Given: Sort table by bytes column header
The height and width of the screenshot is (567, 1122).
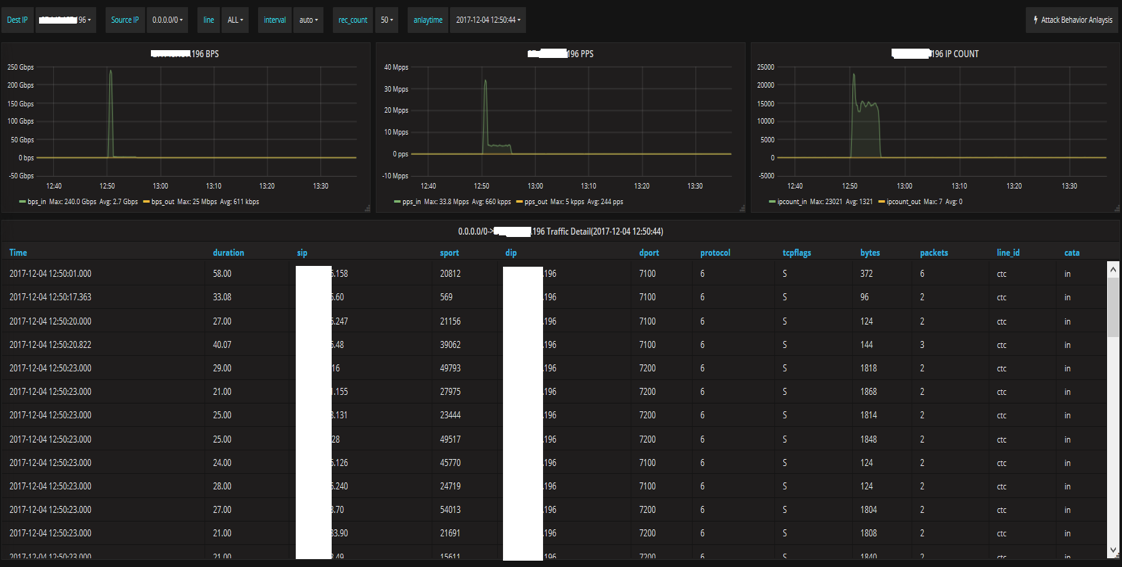Looking at the screenshot, I should (870, 253).
